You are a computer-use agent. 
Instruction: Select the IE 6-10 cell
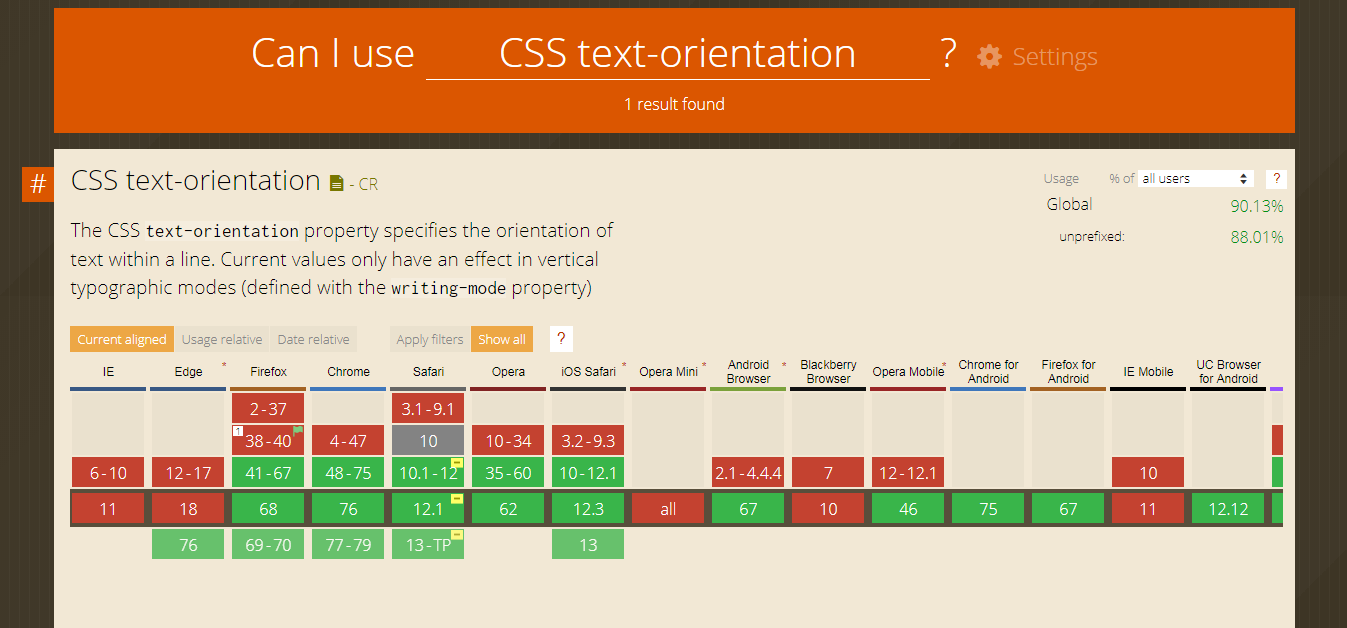click(x=108, y=473)
